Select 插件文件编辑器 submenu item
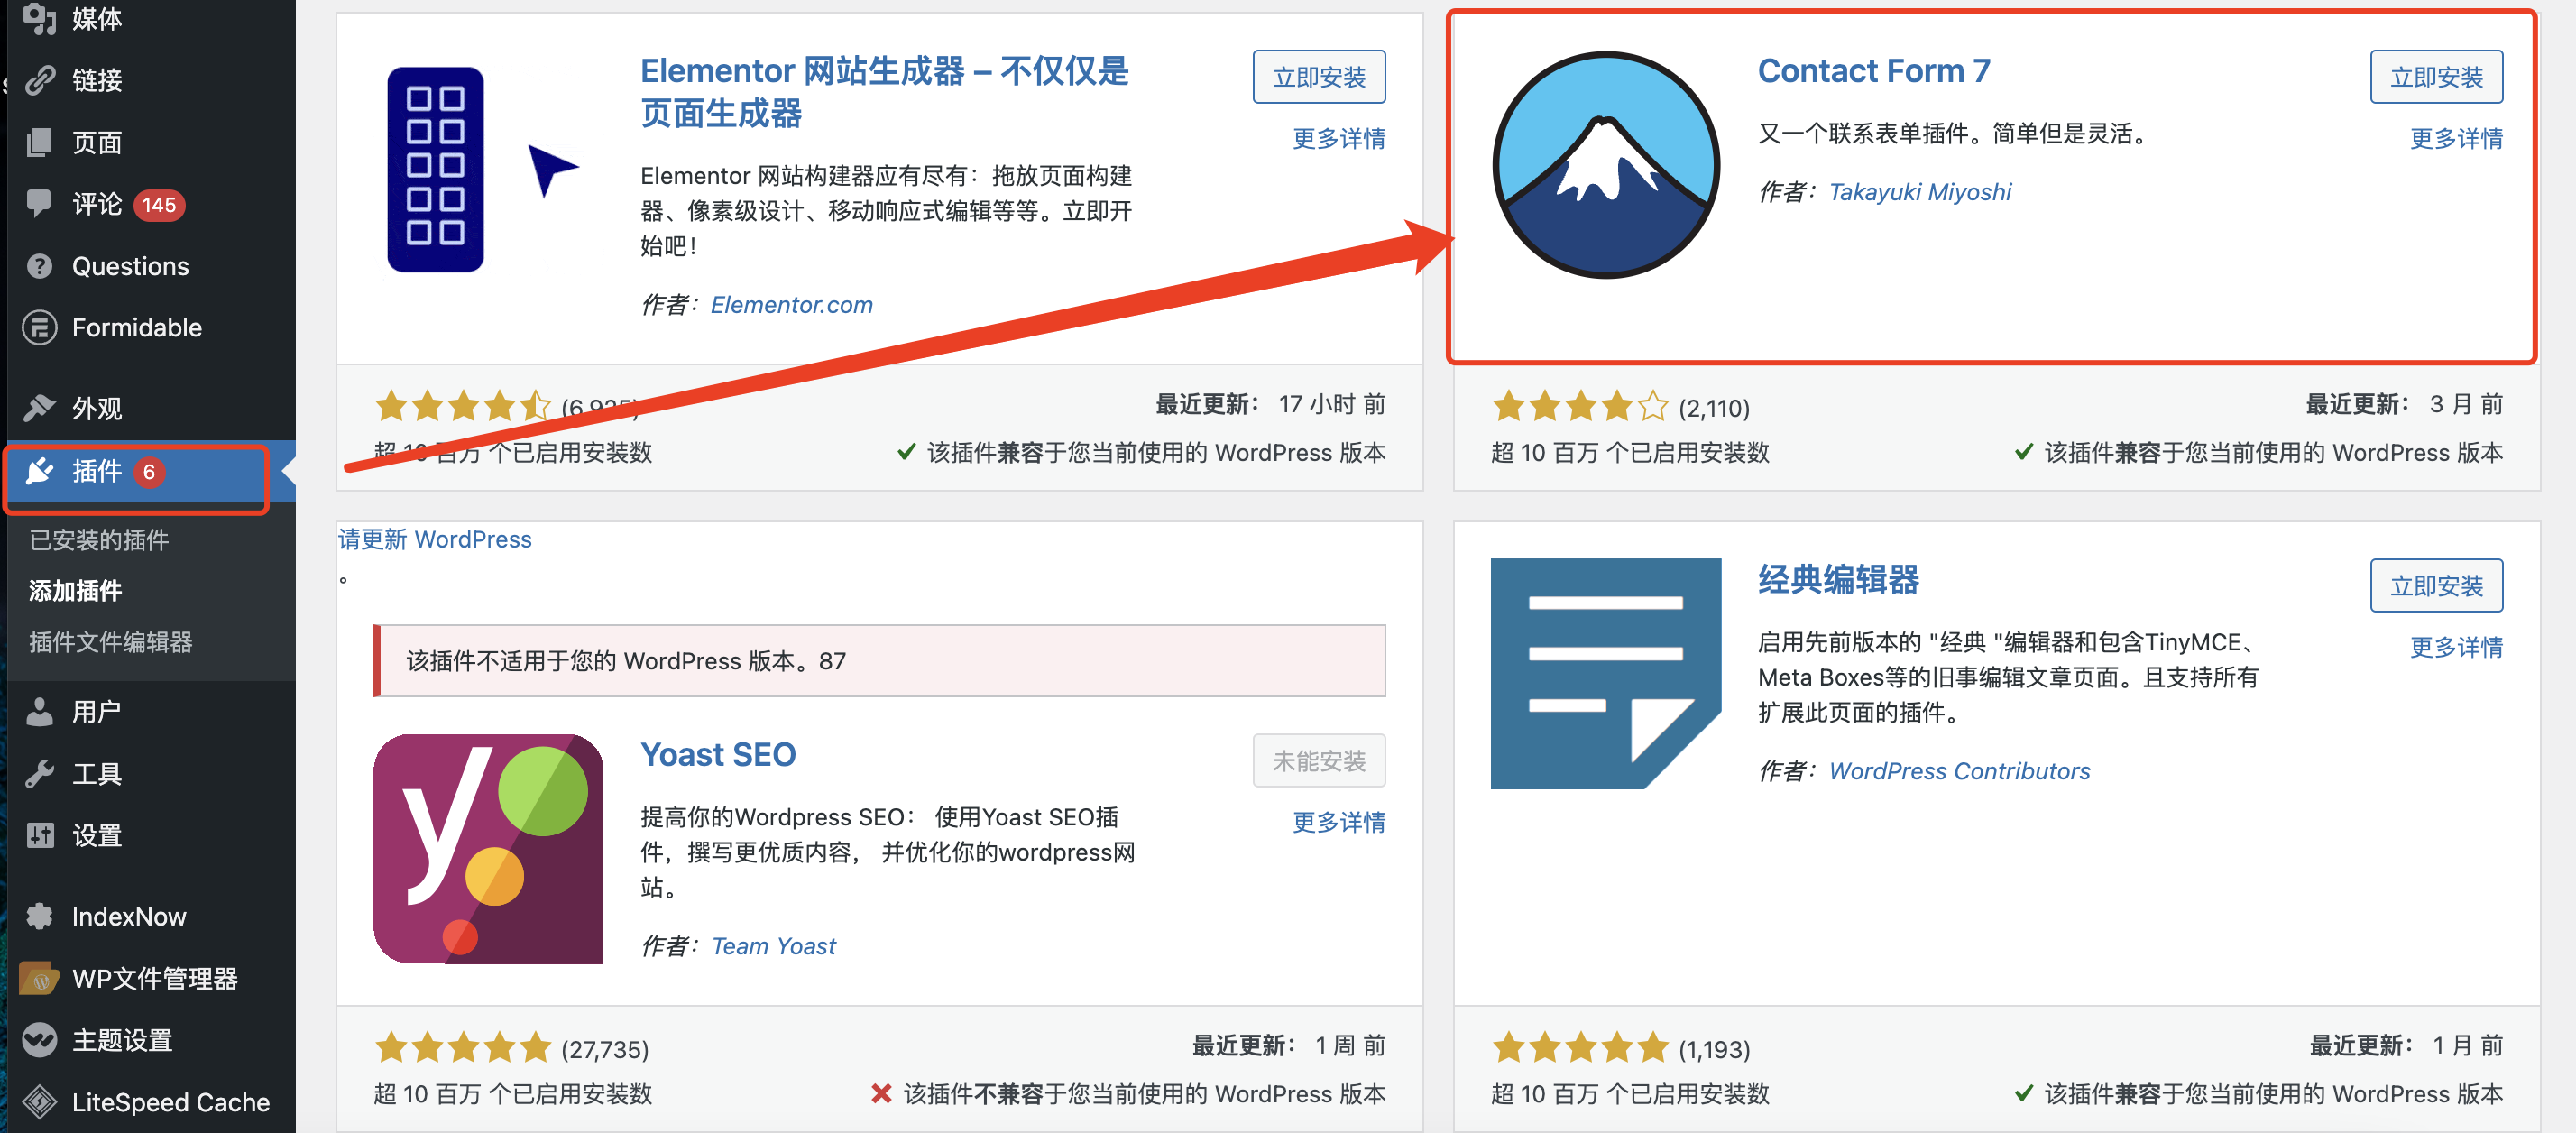This screenshot has width=2576, height=1133. [x=111, y=642]
